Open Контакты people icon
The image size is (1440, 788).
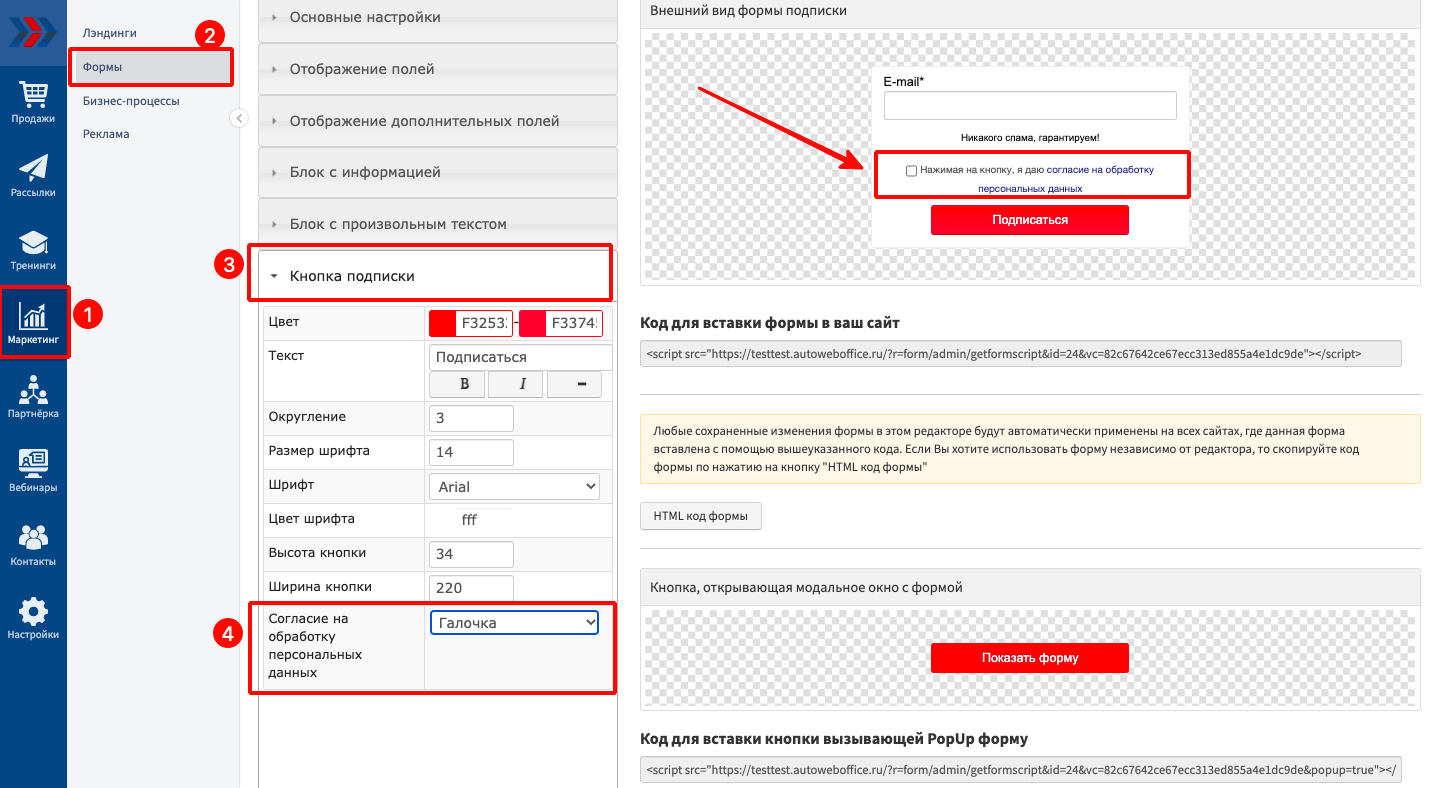click(33, 538)
